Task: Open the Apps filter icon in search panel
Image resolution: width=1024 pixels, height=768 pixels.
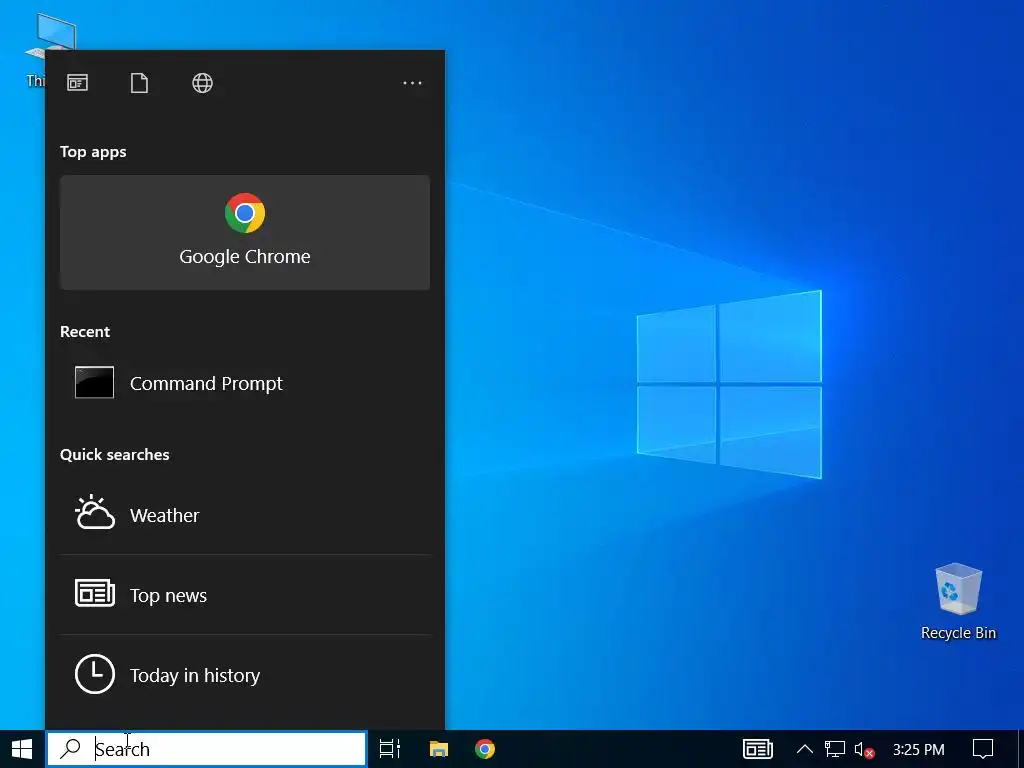Action: coord(77,83)
